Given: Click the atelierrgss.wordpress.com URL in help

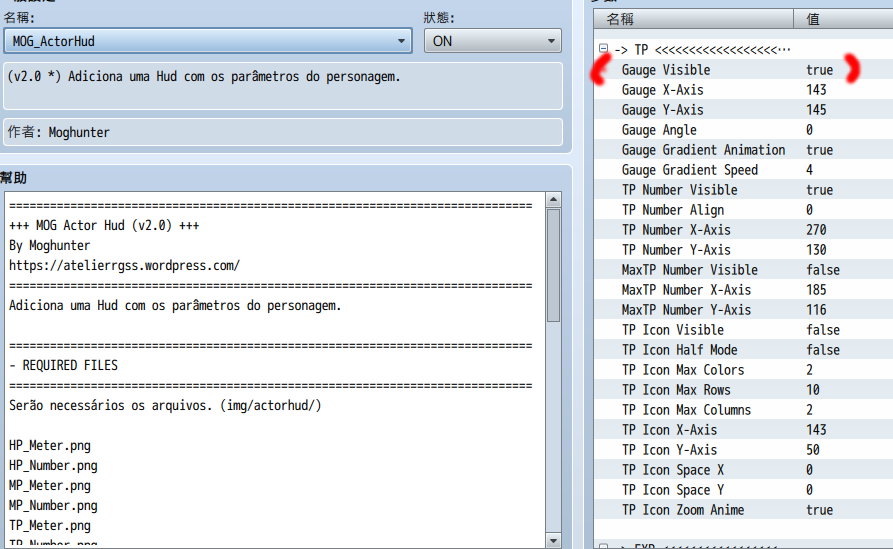Looking at the screenshot, I should (x=125, y=265).
